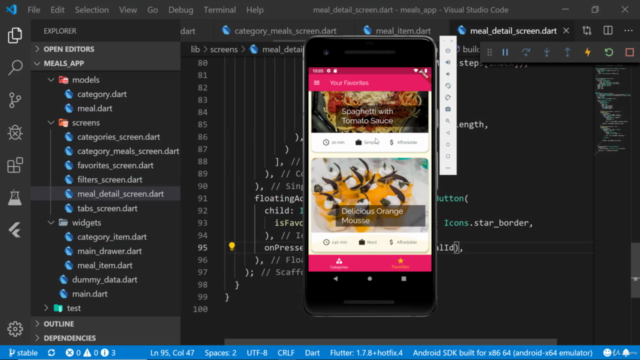Open the Manage settings gear
The image size is (640, 360).
coord(15,329)
